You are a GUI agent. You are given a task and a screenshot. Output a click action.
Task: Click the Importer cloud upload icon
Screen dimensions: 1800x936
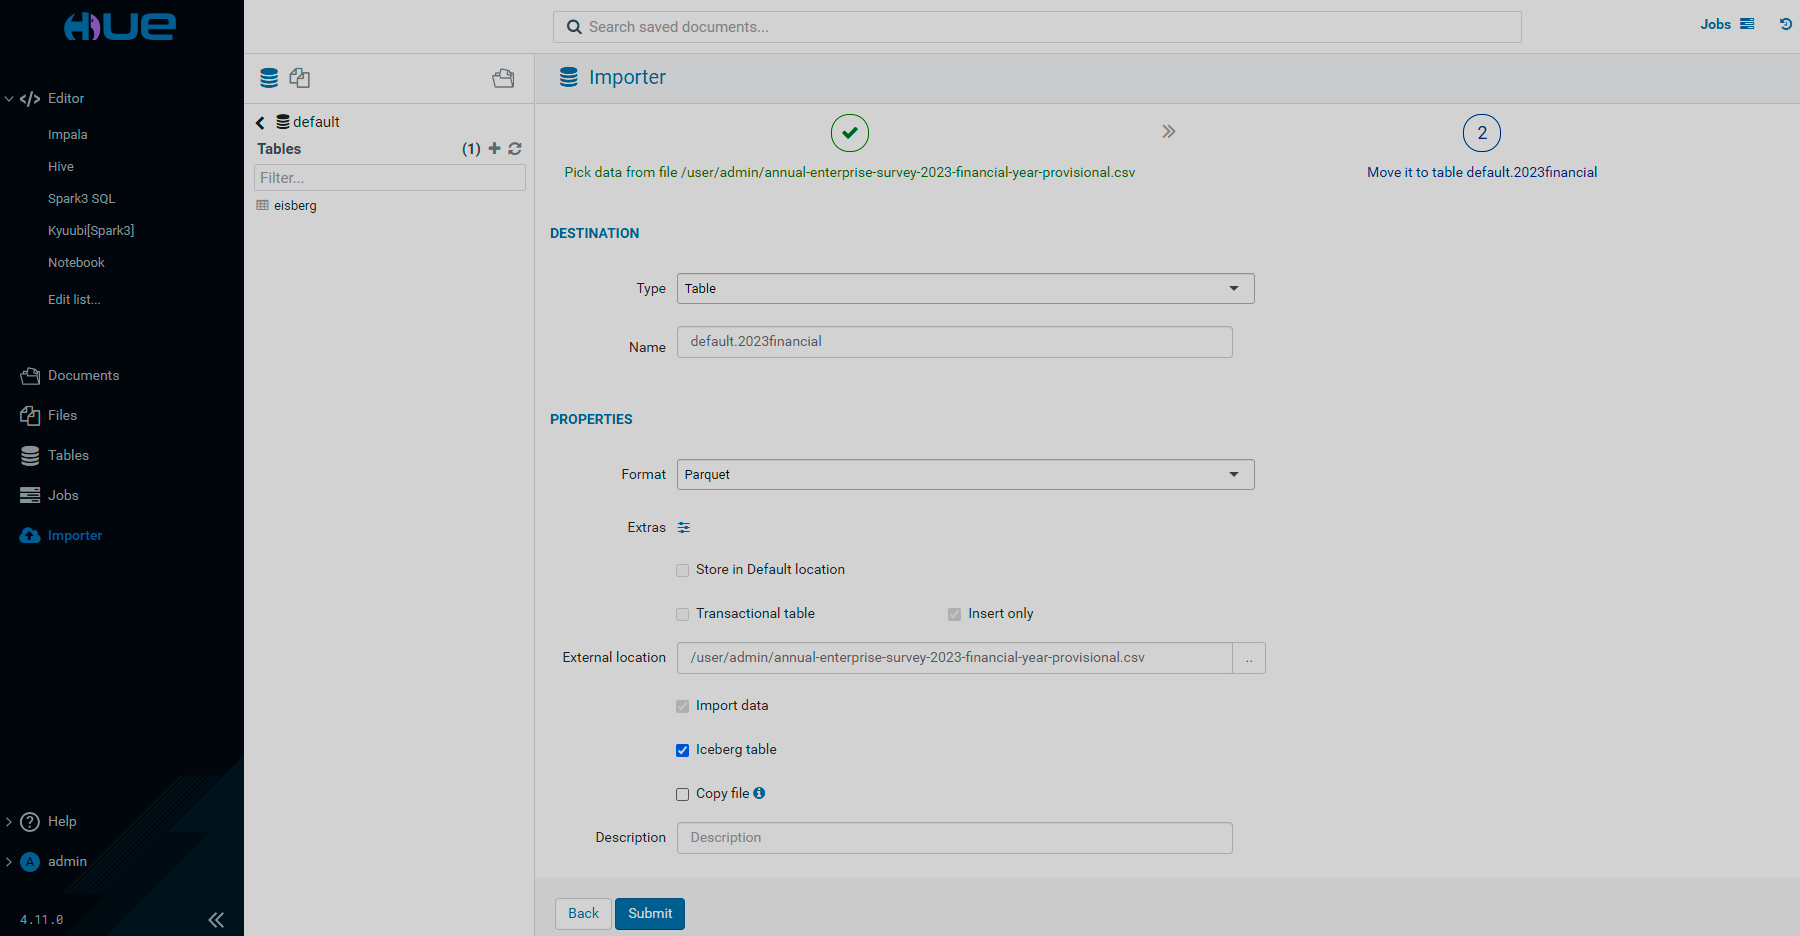click(30, 536)
